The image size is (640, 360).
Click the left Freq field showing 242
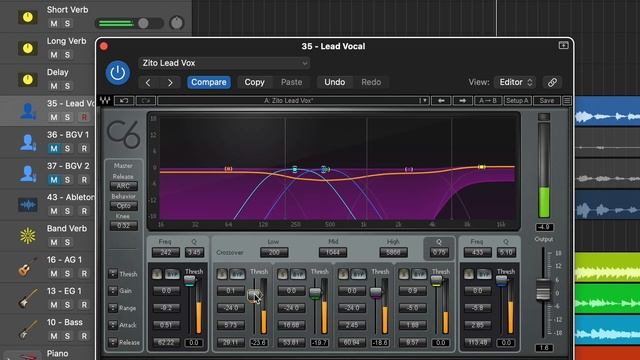tap(165, 253)
